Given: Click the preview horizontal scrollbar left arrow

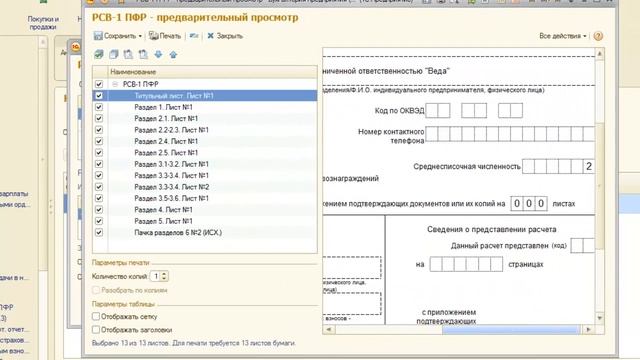Looking at the screenshot, I should coord(329,329).
